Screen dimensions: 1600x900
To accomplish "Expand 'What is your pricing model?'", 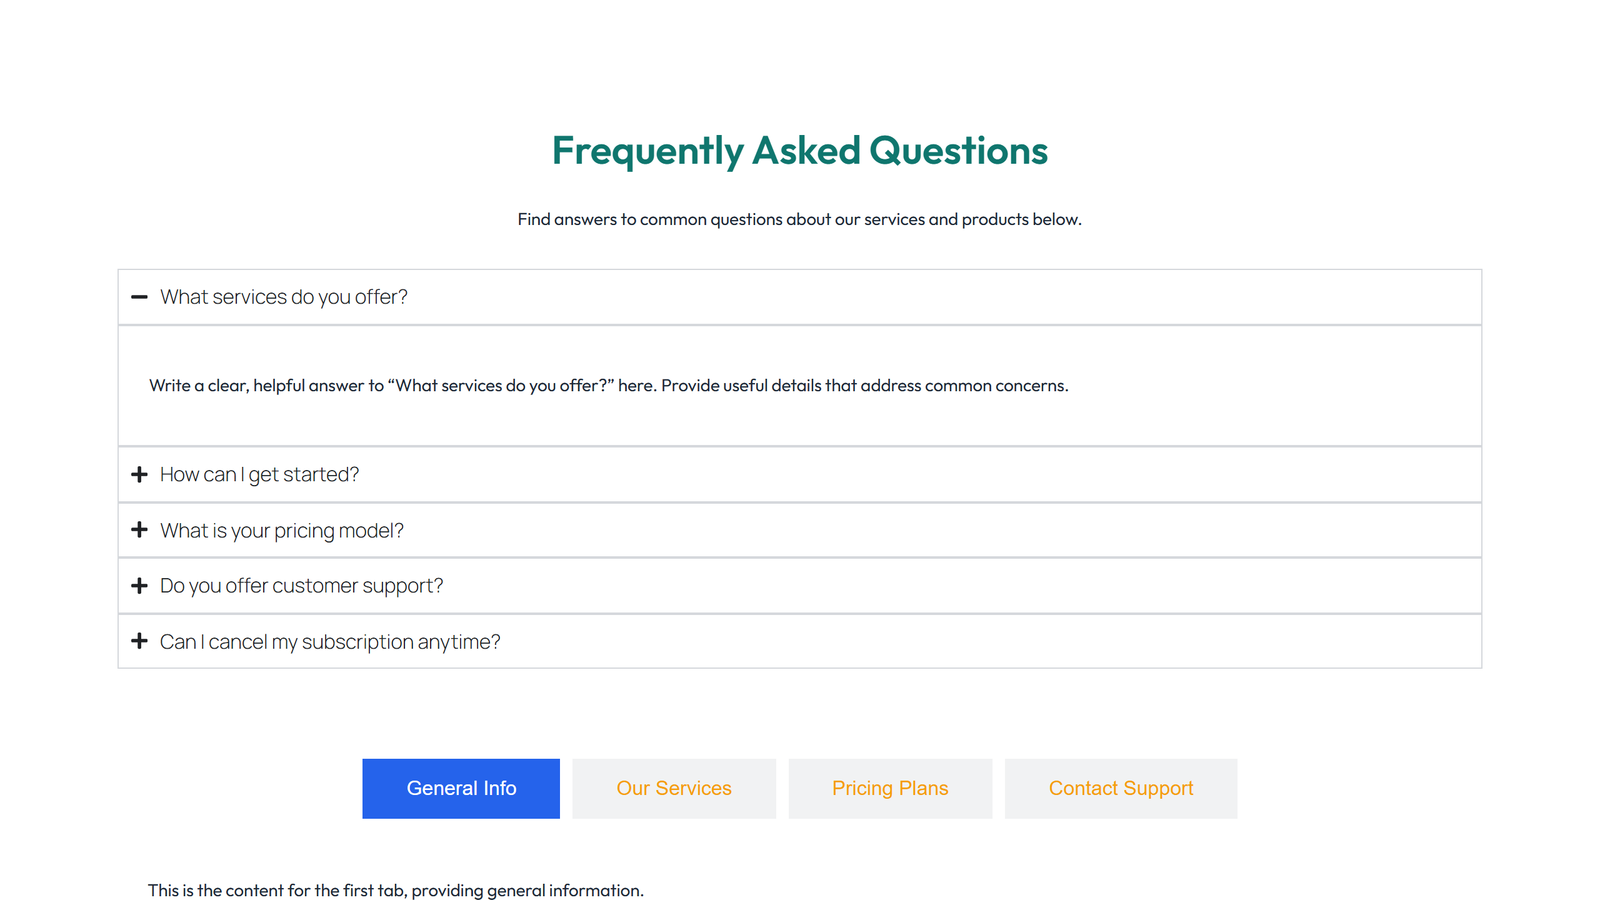I will point(282,530).
